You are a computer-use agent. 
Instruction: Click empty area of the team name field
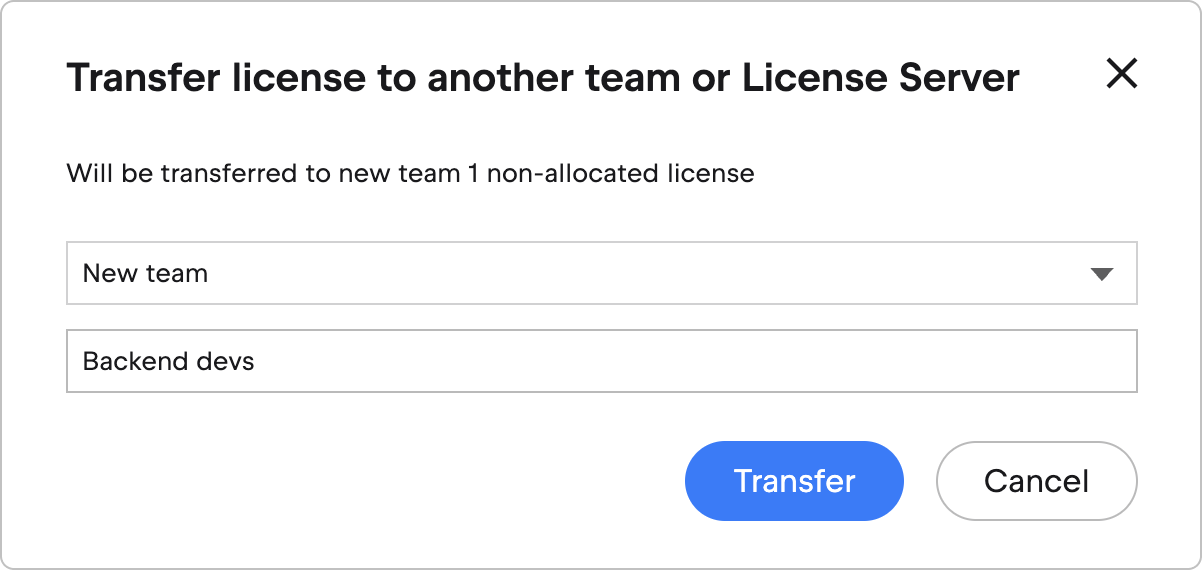(700, 361)
